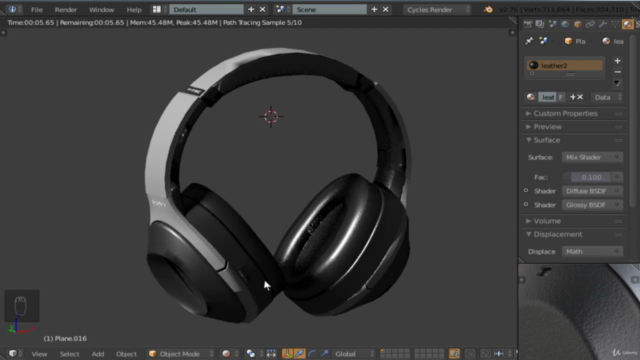
Task: Select the leather2 material slot
Action: tap(565, 65)
